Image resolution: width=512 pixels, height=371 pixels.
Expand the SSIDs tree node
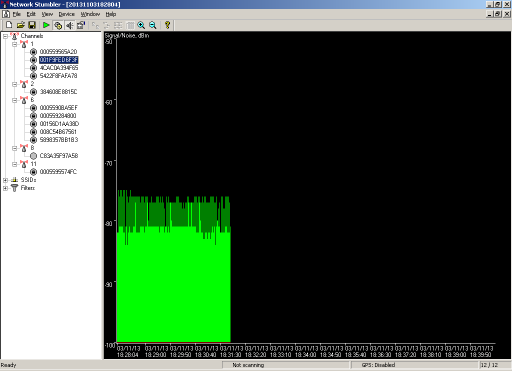5,180
